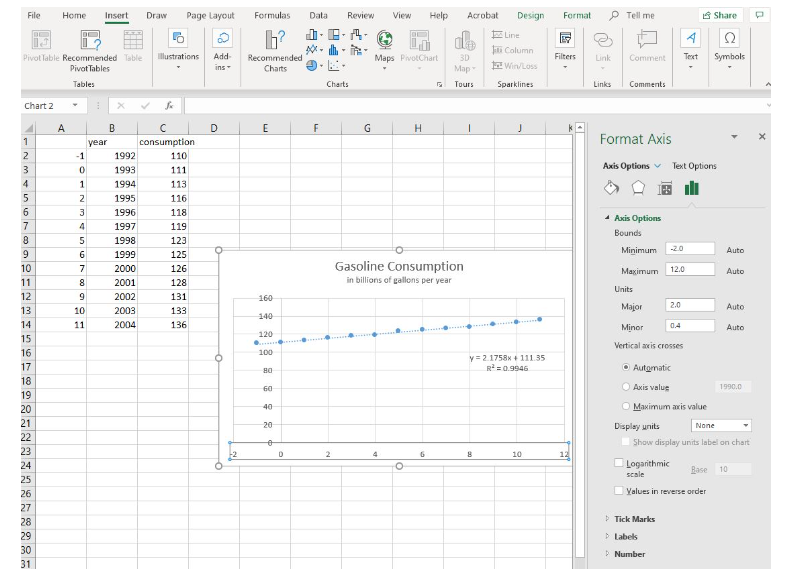
Task: Insert a scatter or bubble chart
Action: point(336,65)
